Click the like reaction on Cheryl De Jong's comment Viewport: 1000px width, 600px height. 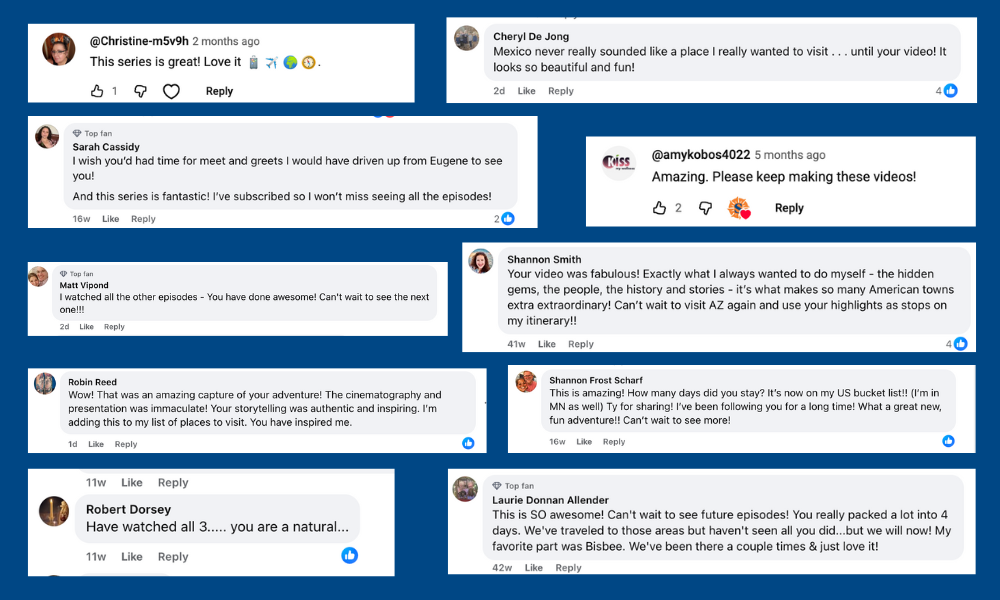[x=950, y=91]
